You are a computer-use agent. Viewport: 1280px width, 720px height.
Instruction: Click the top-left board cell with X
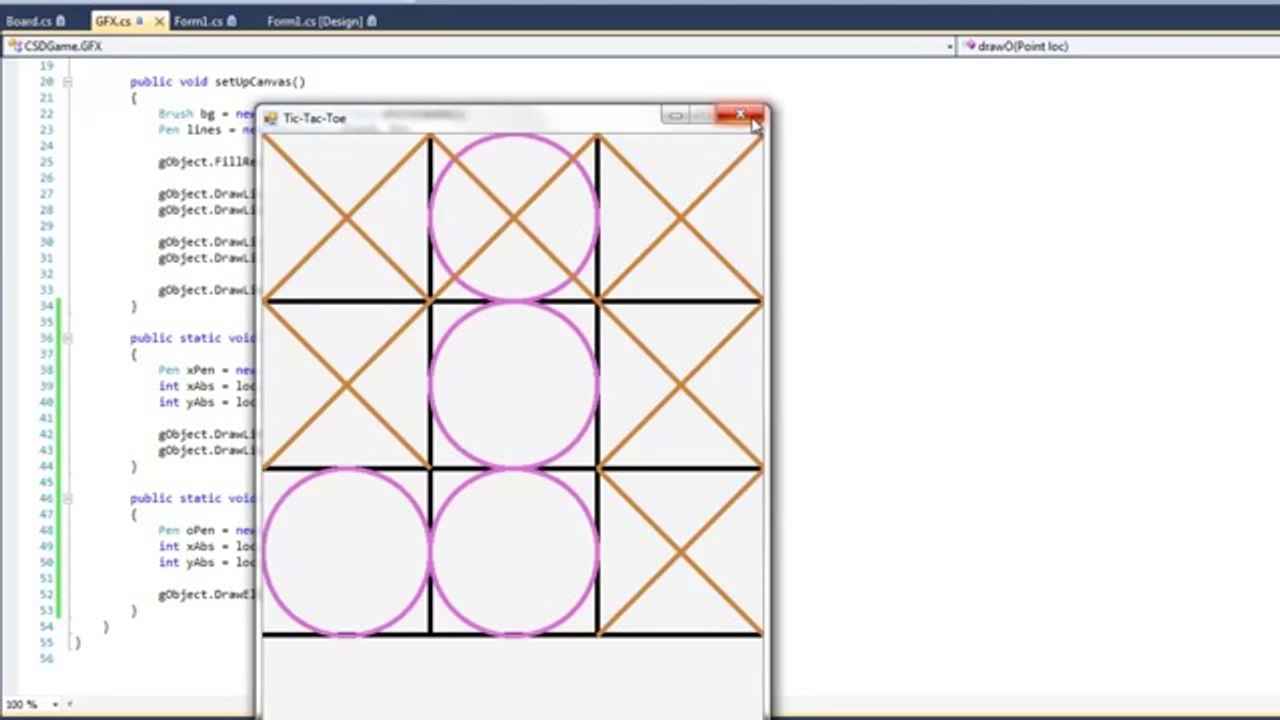click(346, 217)
